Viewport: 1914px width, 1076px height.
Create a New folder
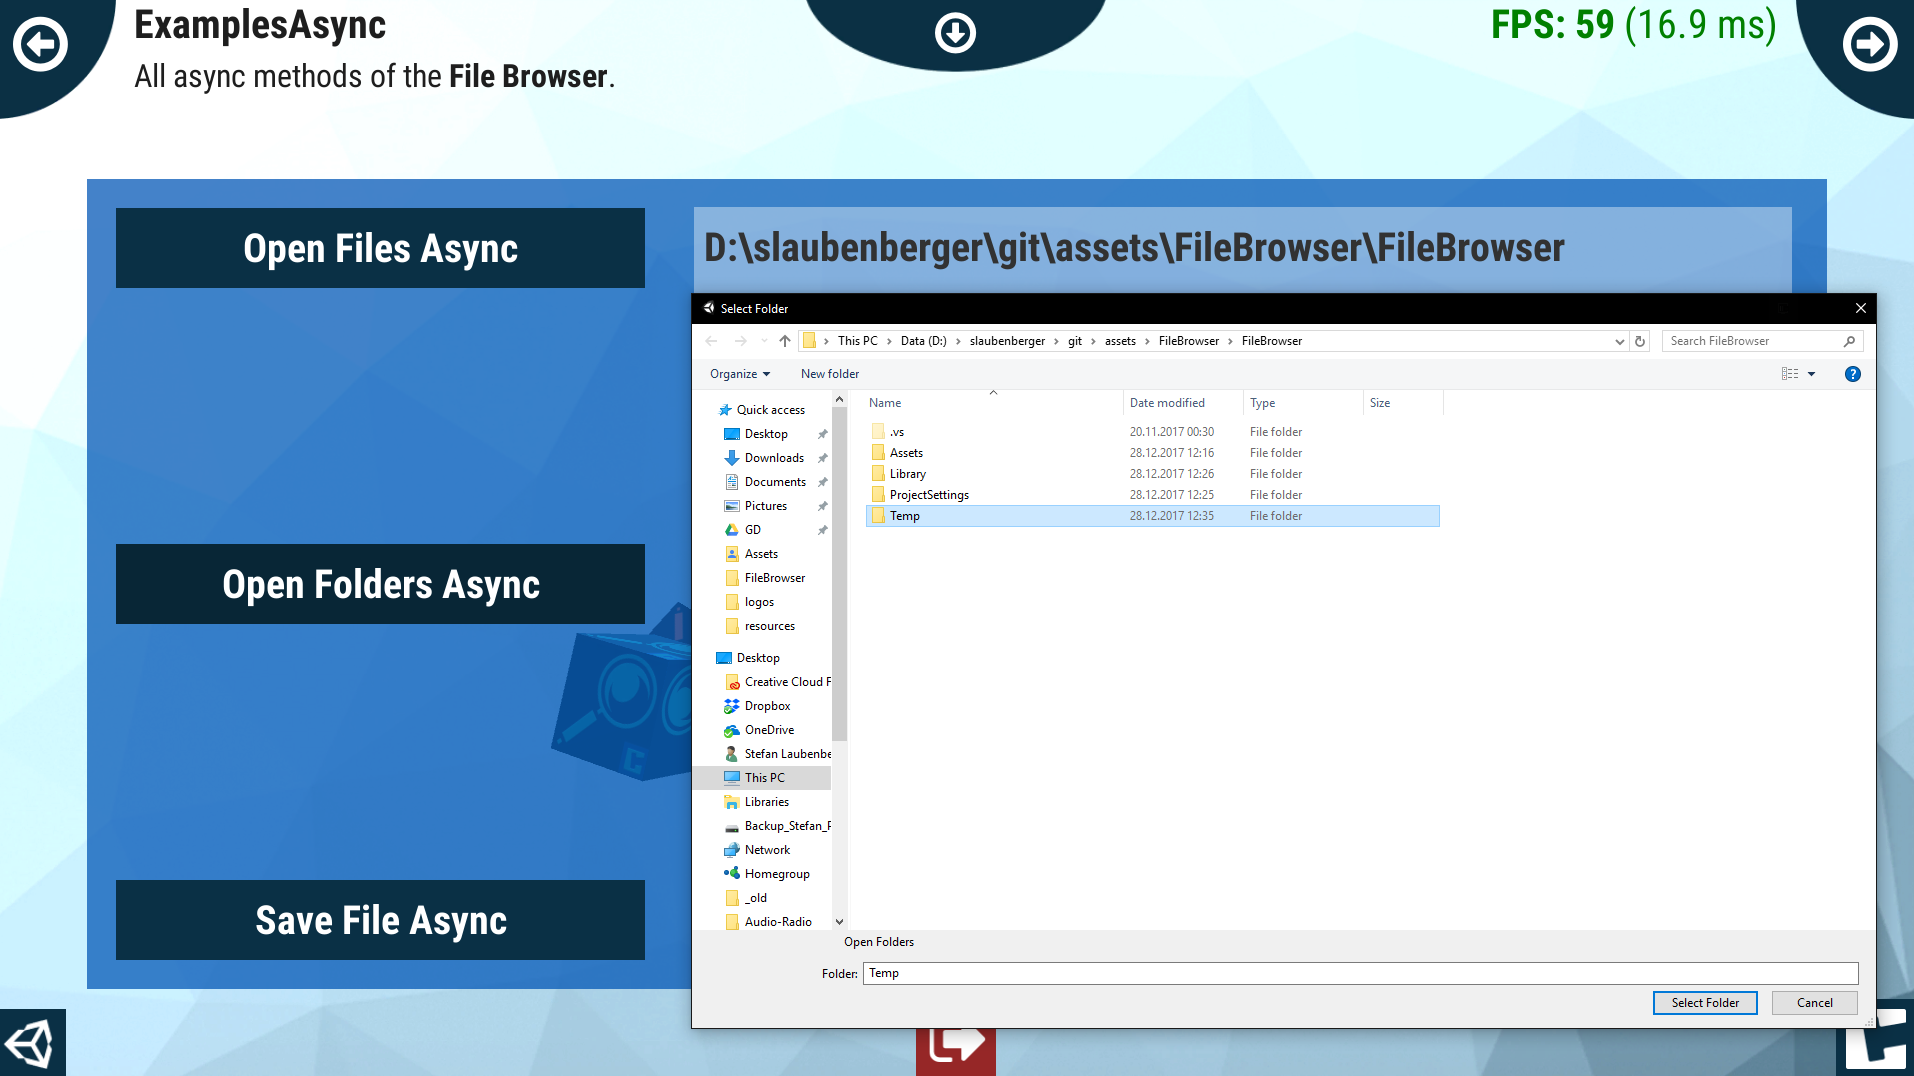click(x=830, y=374)
